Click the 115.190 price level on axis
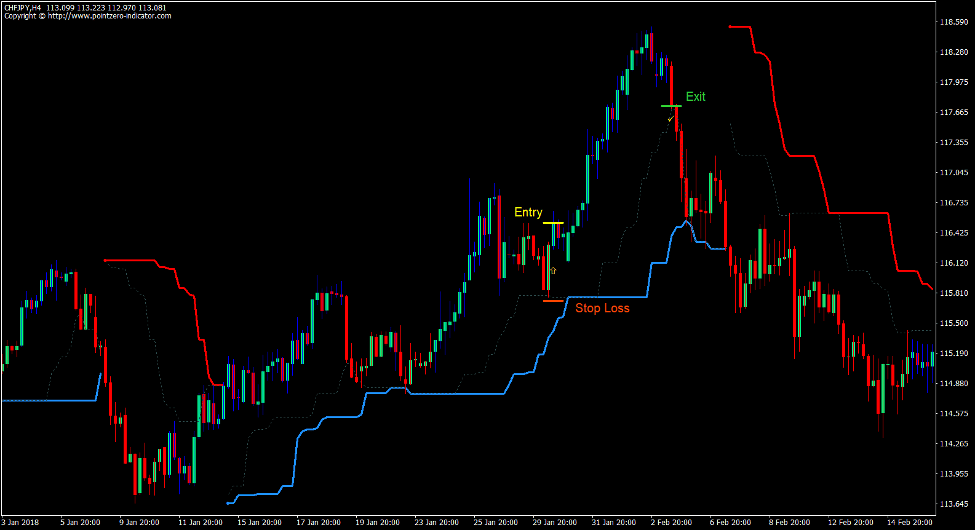The image size is (977, 531). click(x=955, y=353)
